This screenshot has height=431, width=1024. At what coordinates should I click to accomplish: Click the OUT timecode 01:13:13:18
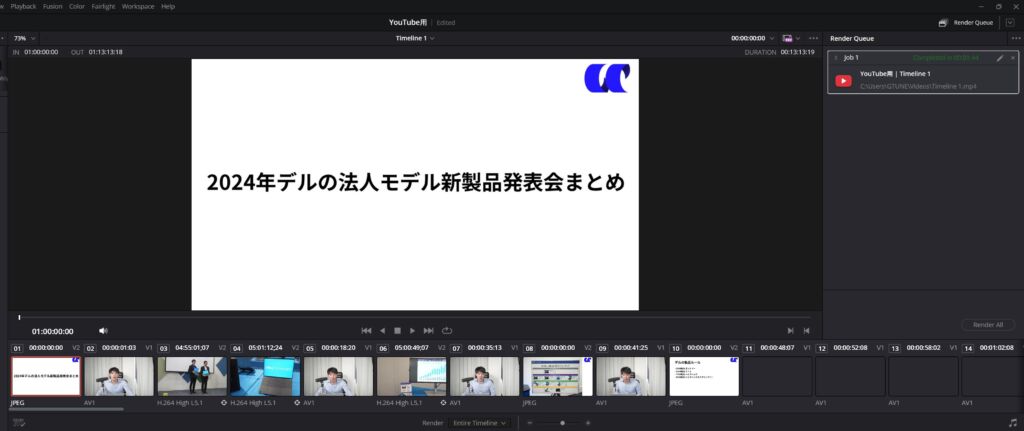coord(106,52)
